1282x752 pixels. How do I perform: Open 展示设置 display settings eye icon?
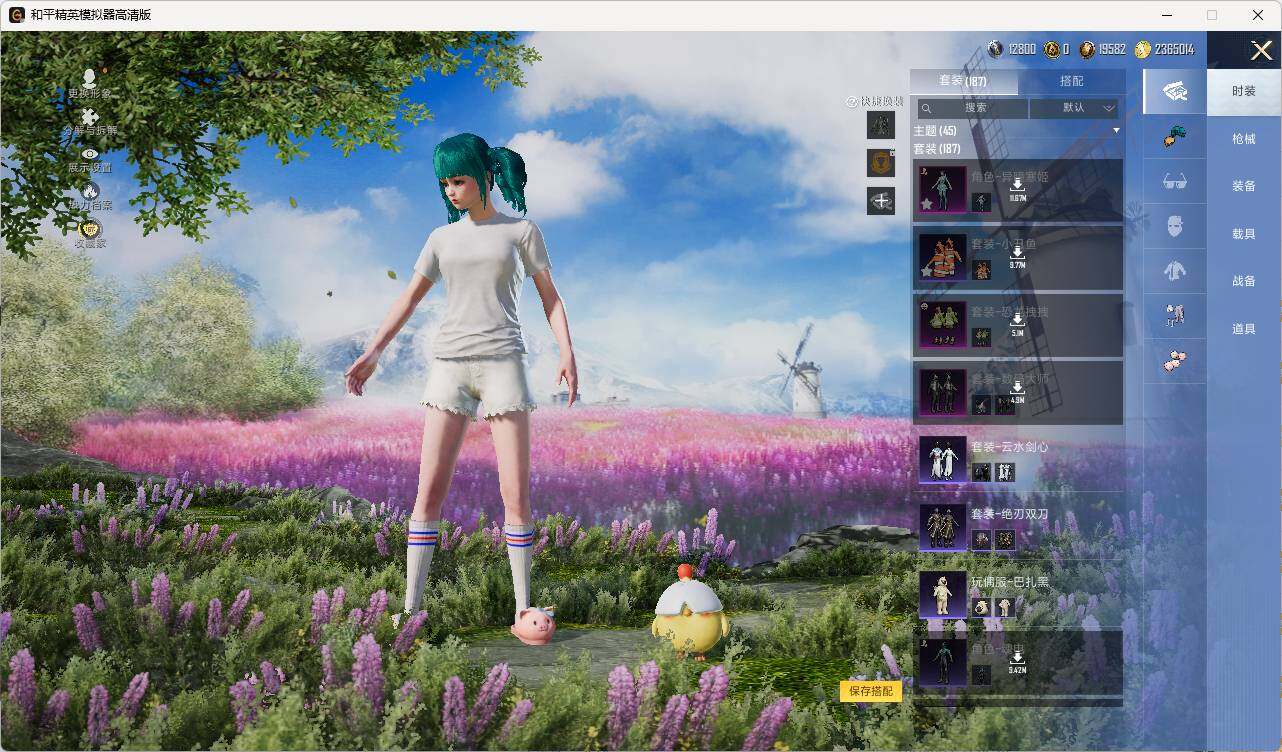[x=90, y=153]
